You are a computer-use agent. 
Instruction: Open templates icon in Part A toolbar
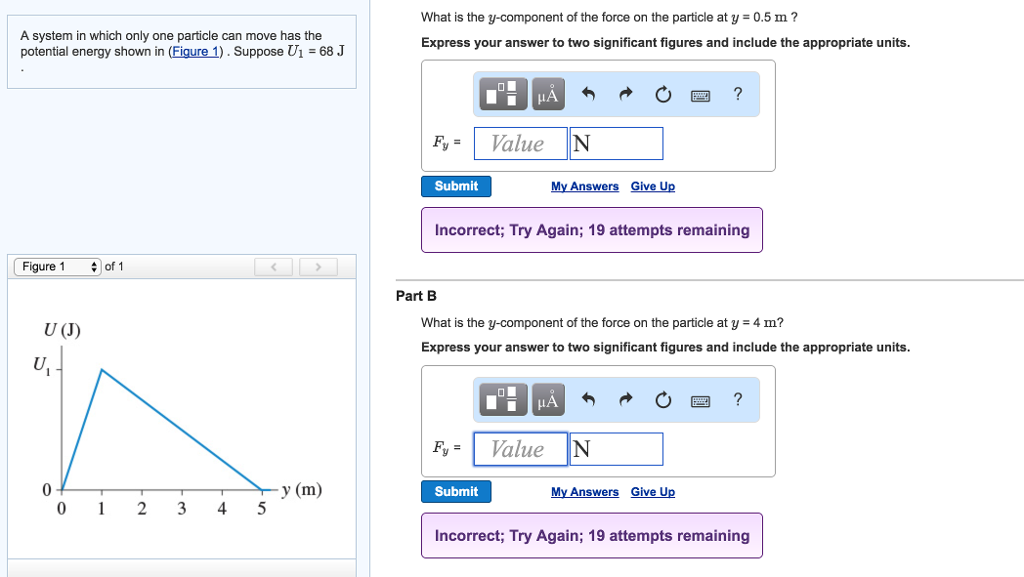click(505, 95)
